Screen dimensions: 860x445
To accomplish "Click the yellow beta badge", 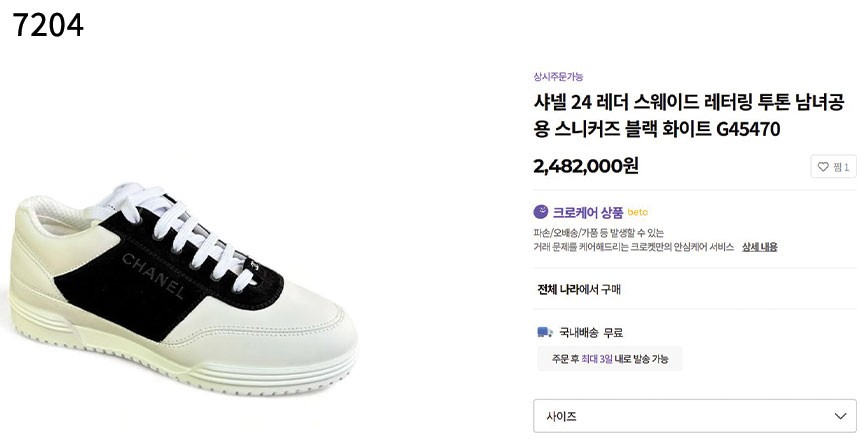I will [x=638, y=212].
